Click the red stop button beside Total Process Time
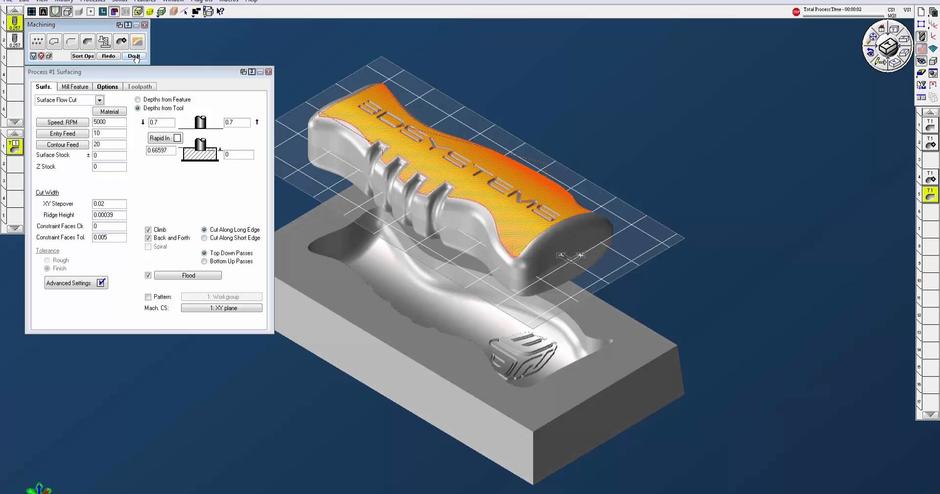 tap(796, 11)
